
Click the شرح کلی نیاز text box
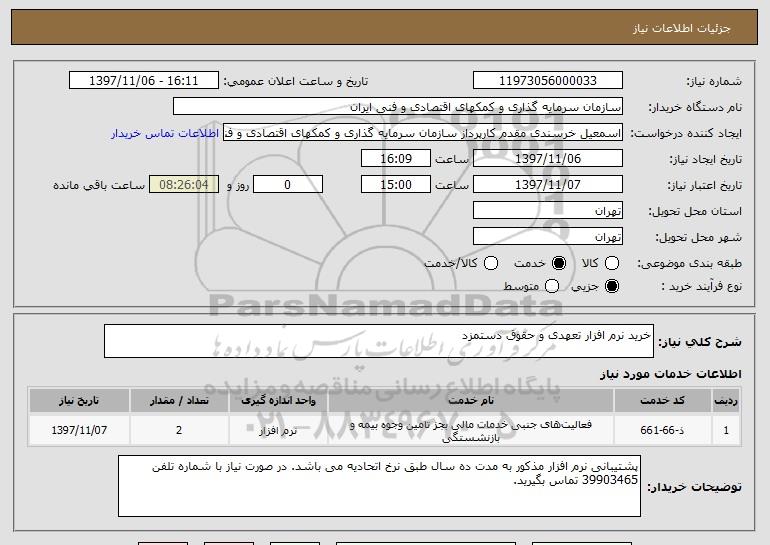point(379,341)
